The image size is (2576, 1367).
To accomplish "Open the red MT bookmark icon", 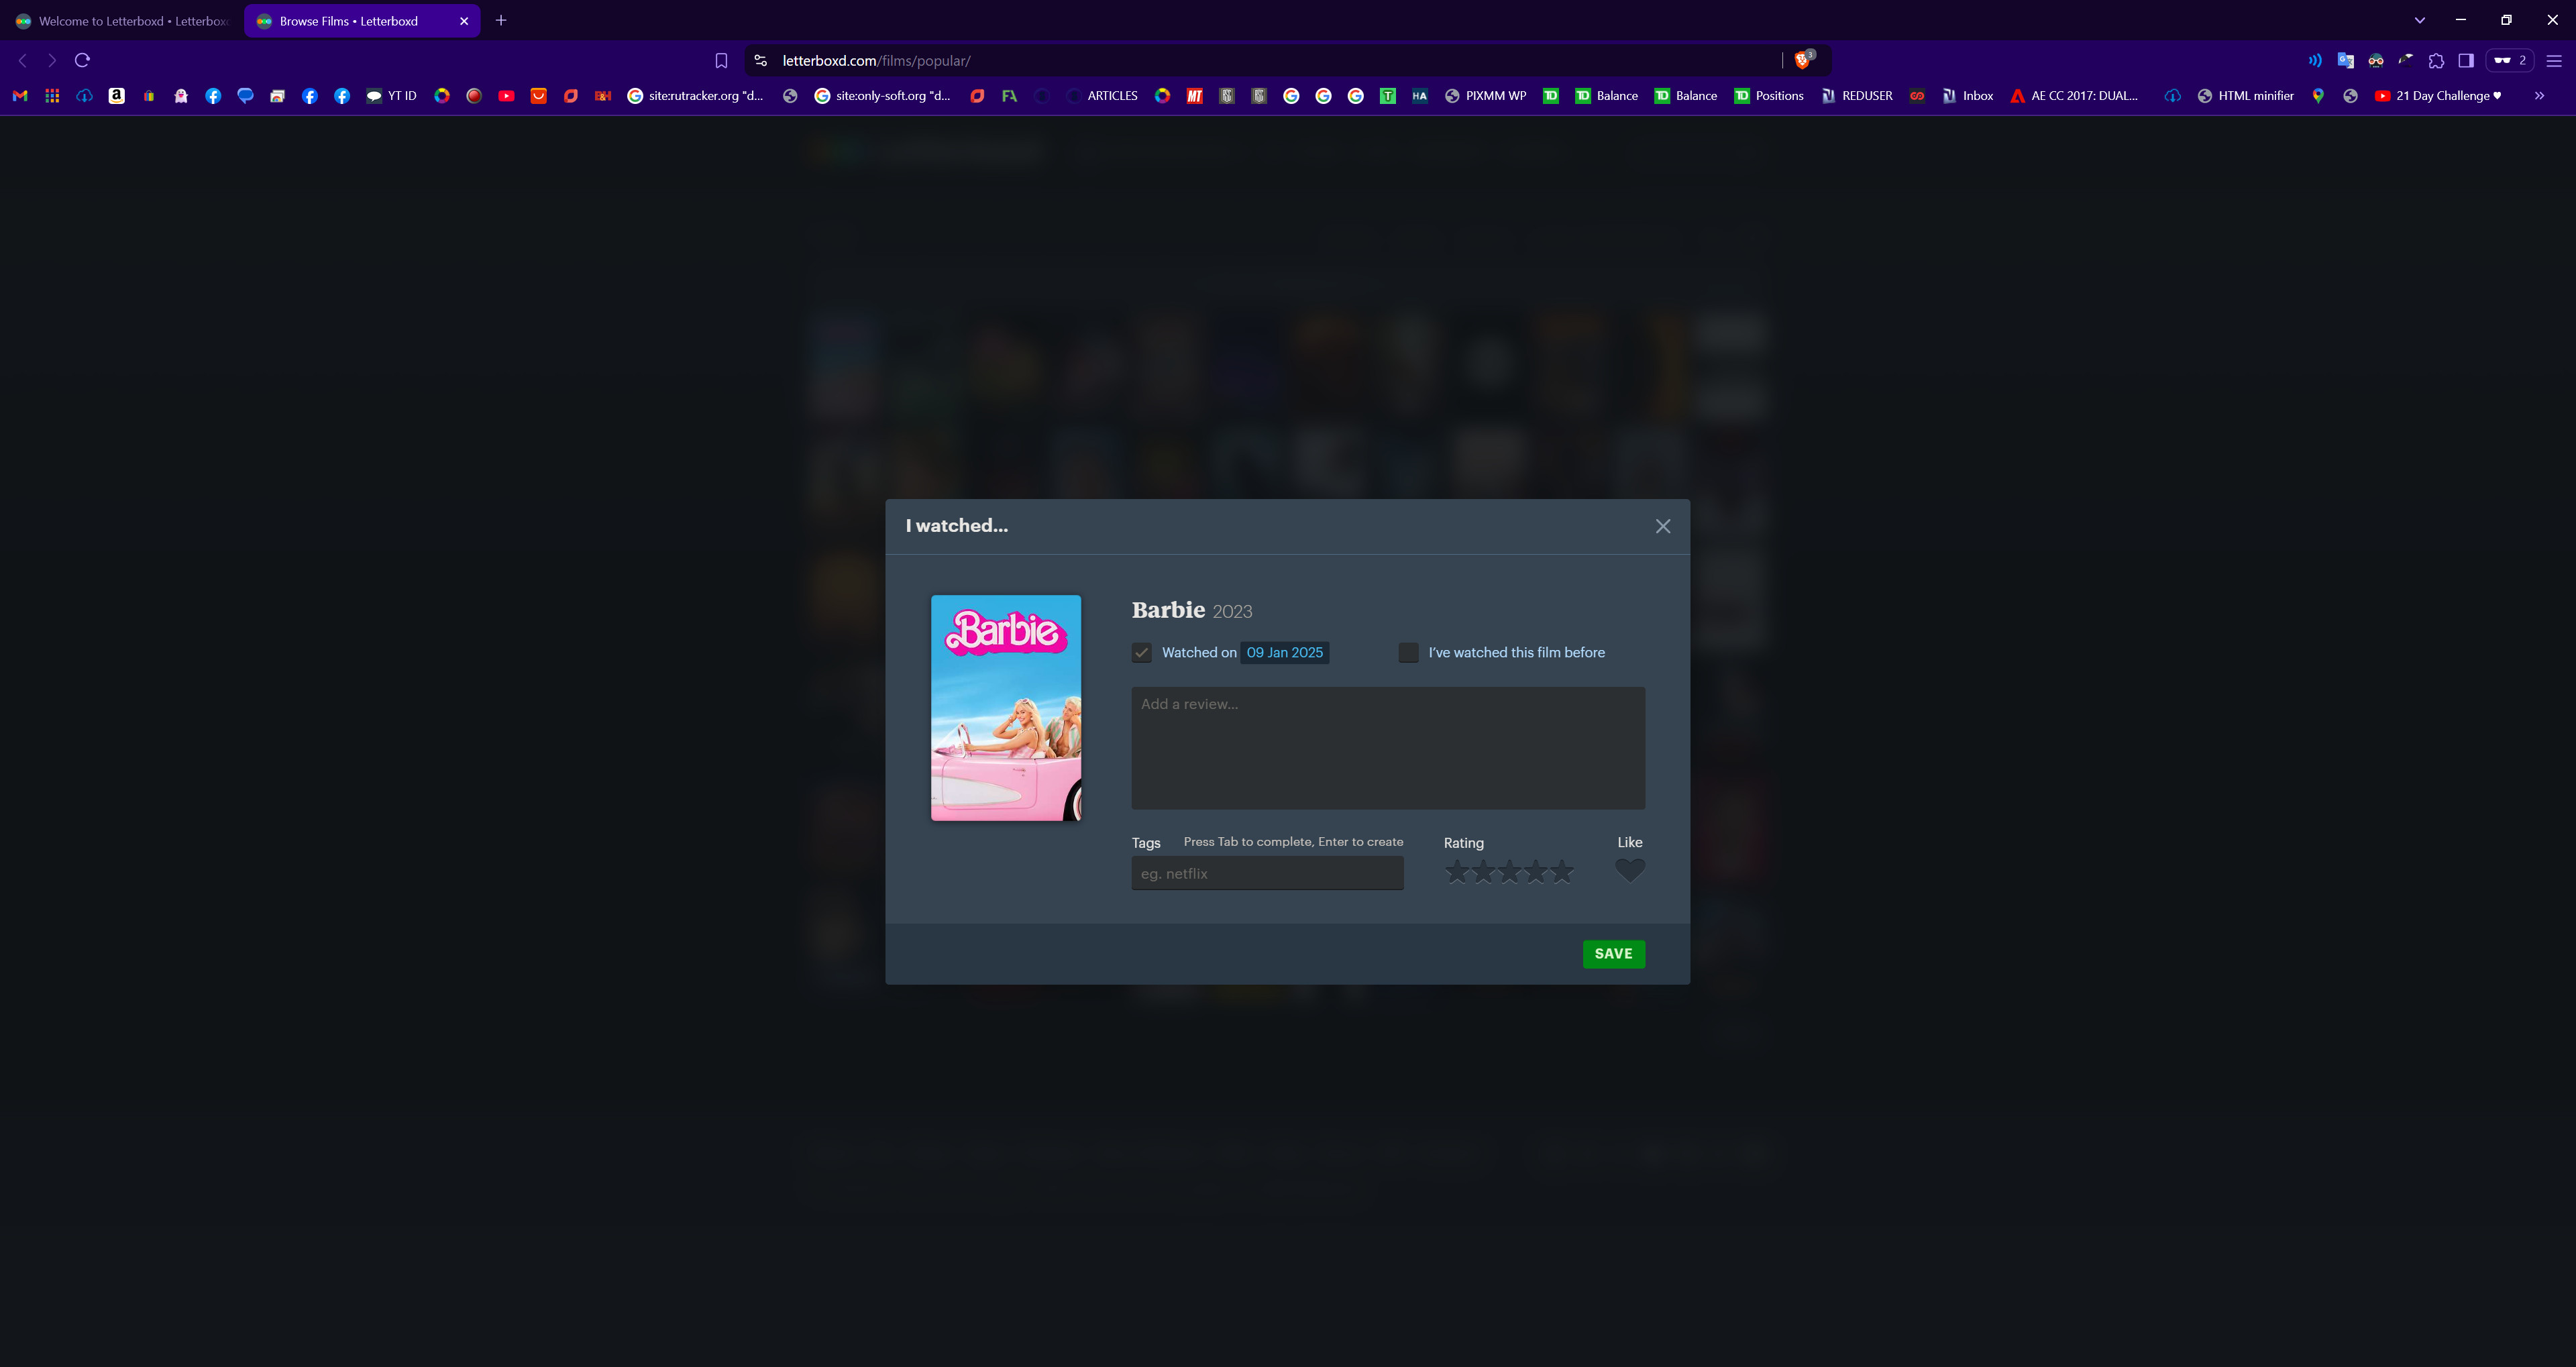I will pos(1194,96).
